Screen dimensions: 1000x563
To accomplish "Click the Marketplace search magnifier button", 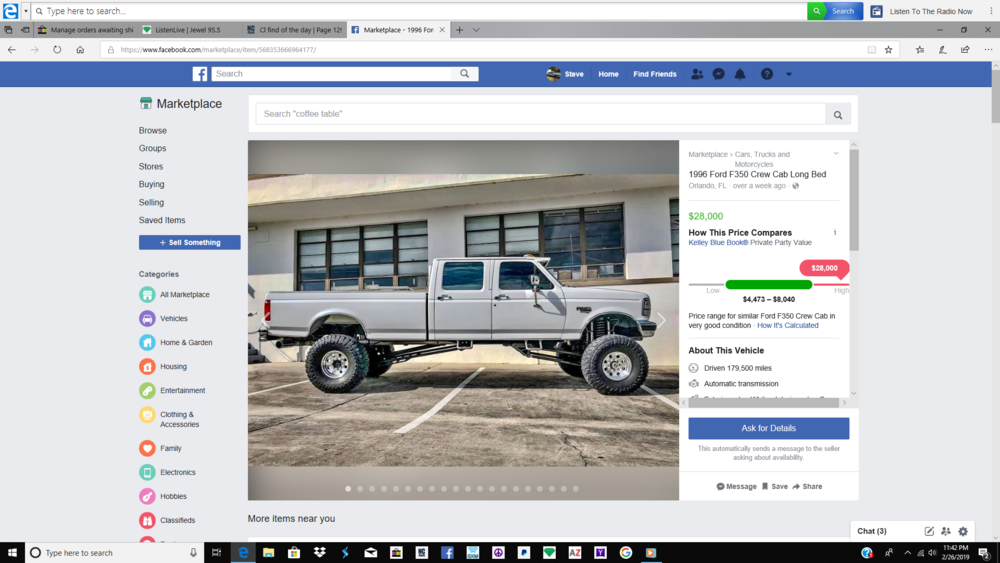I will [x=838, y=115].
